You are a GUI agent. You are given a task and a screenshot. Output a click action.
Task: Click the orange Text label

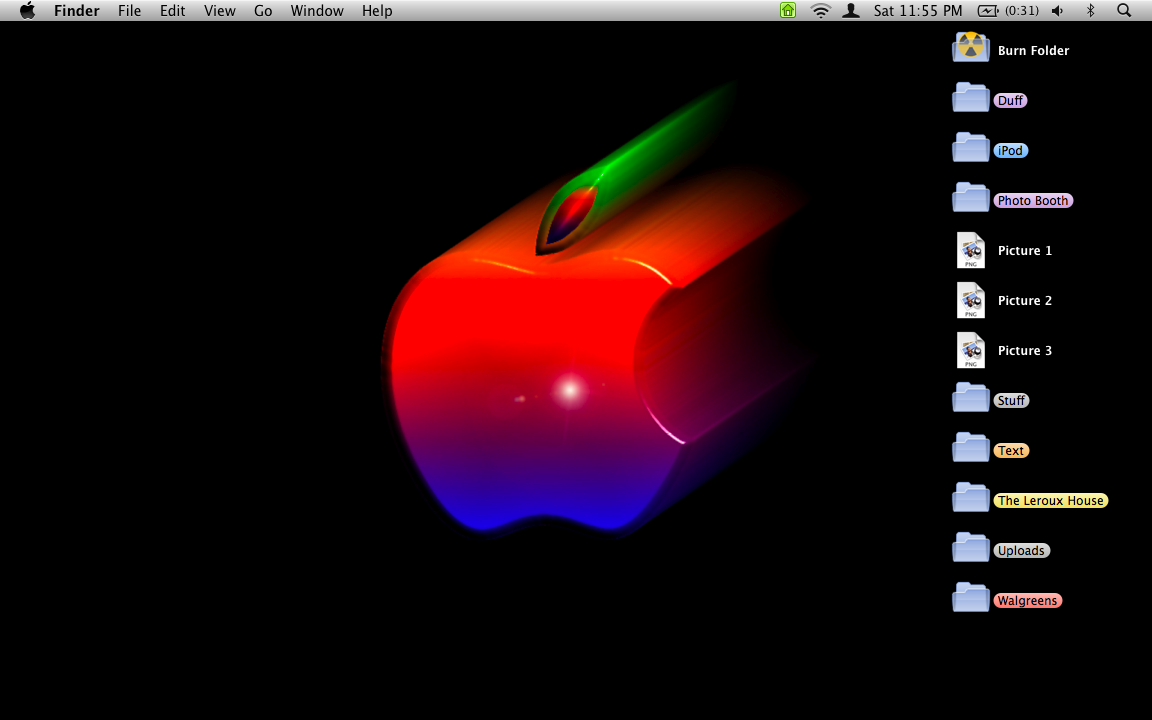1011,450
